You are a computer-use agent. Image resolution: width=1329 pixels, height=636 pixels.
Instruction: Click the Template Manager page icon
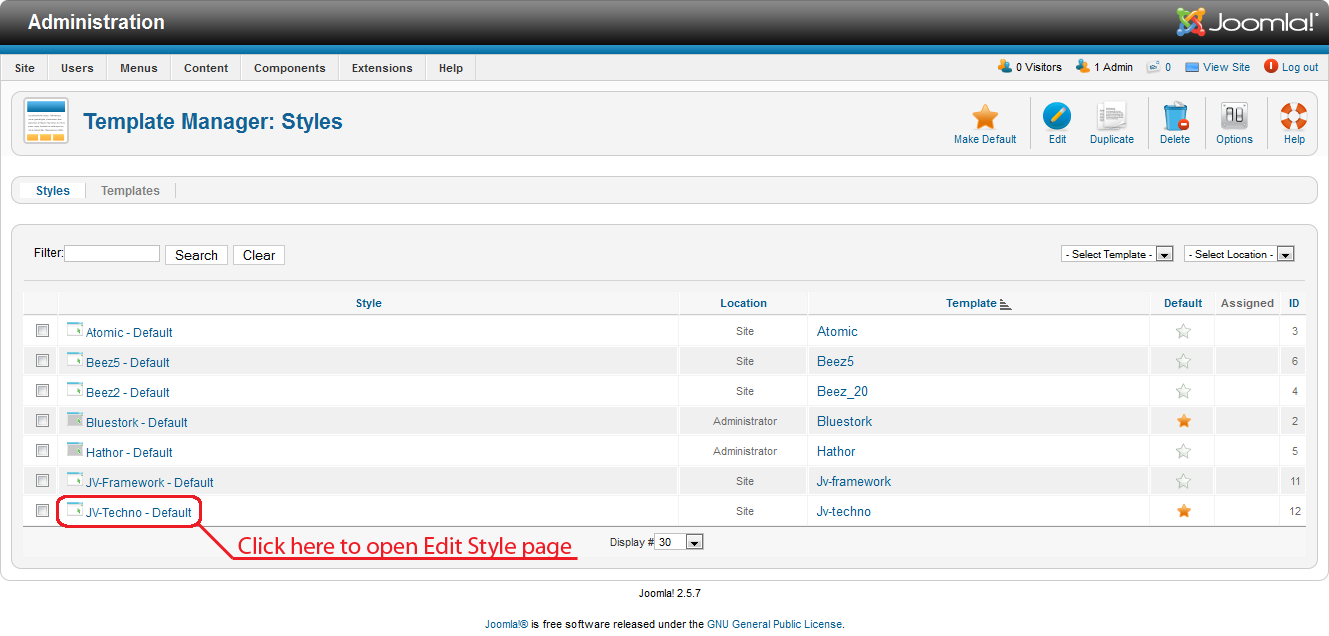(46, 122)
